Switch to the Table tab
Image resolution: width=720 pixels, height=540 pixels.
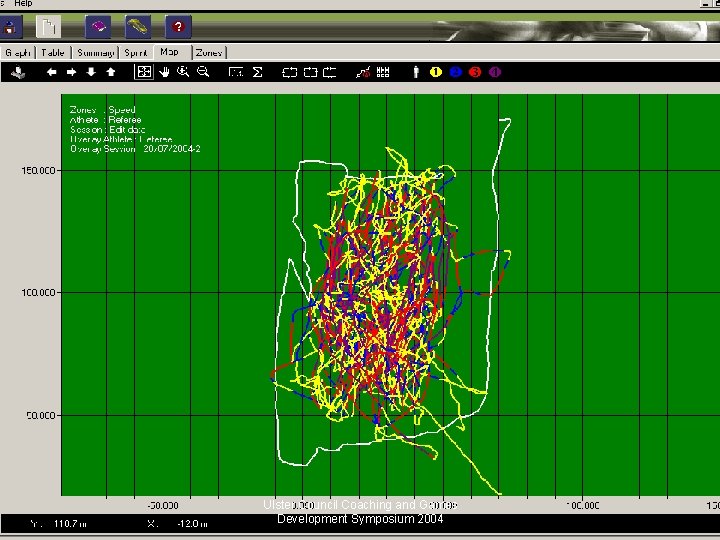click(53, 53)
